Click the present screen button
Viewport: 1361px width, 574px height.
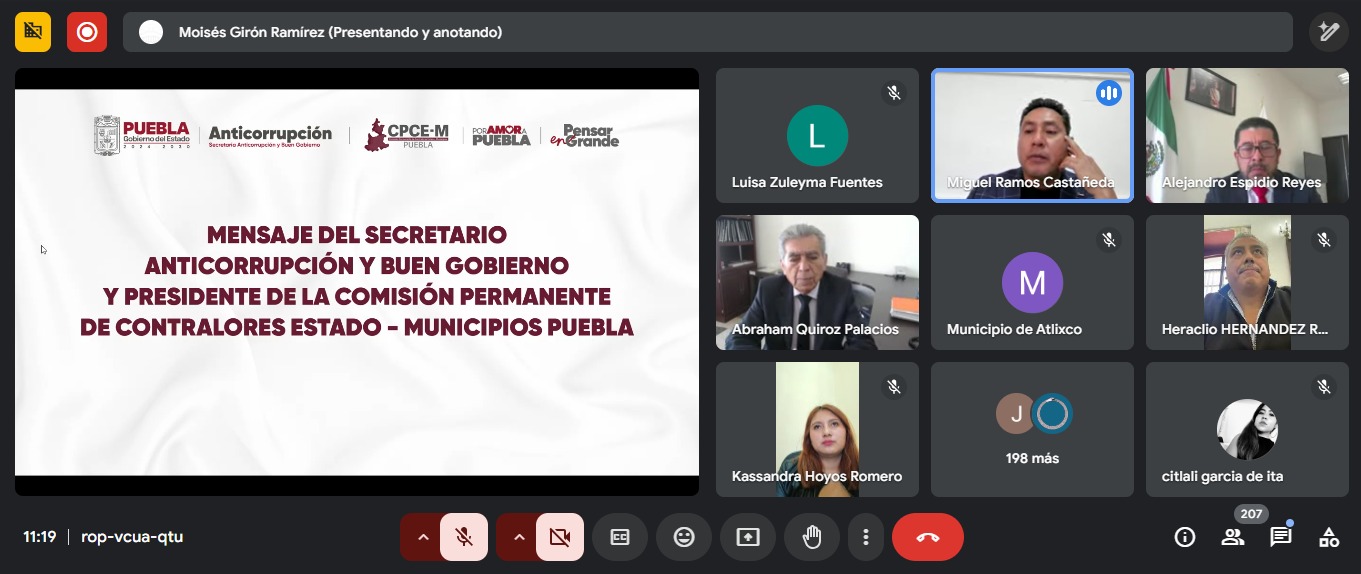[748, 537]
